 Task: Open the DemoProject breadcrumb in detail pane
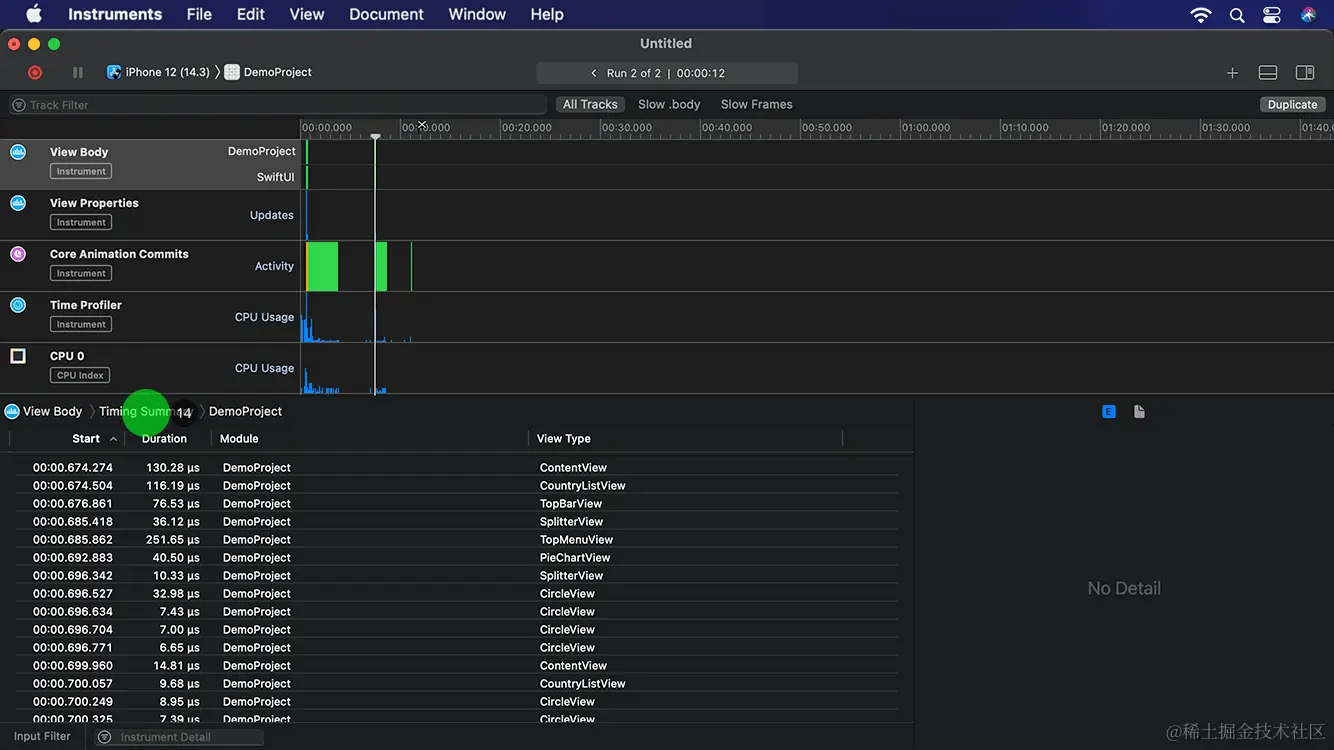pyautogui.click(x=245, y=411)
